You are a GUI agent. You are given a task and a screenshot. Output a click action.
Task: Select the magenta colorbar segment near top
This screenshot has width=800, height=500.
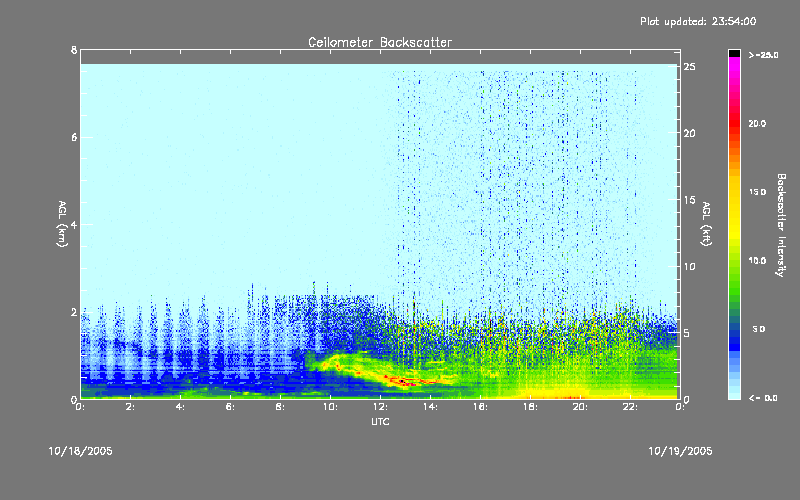coord(734,66)
